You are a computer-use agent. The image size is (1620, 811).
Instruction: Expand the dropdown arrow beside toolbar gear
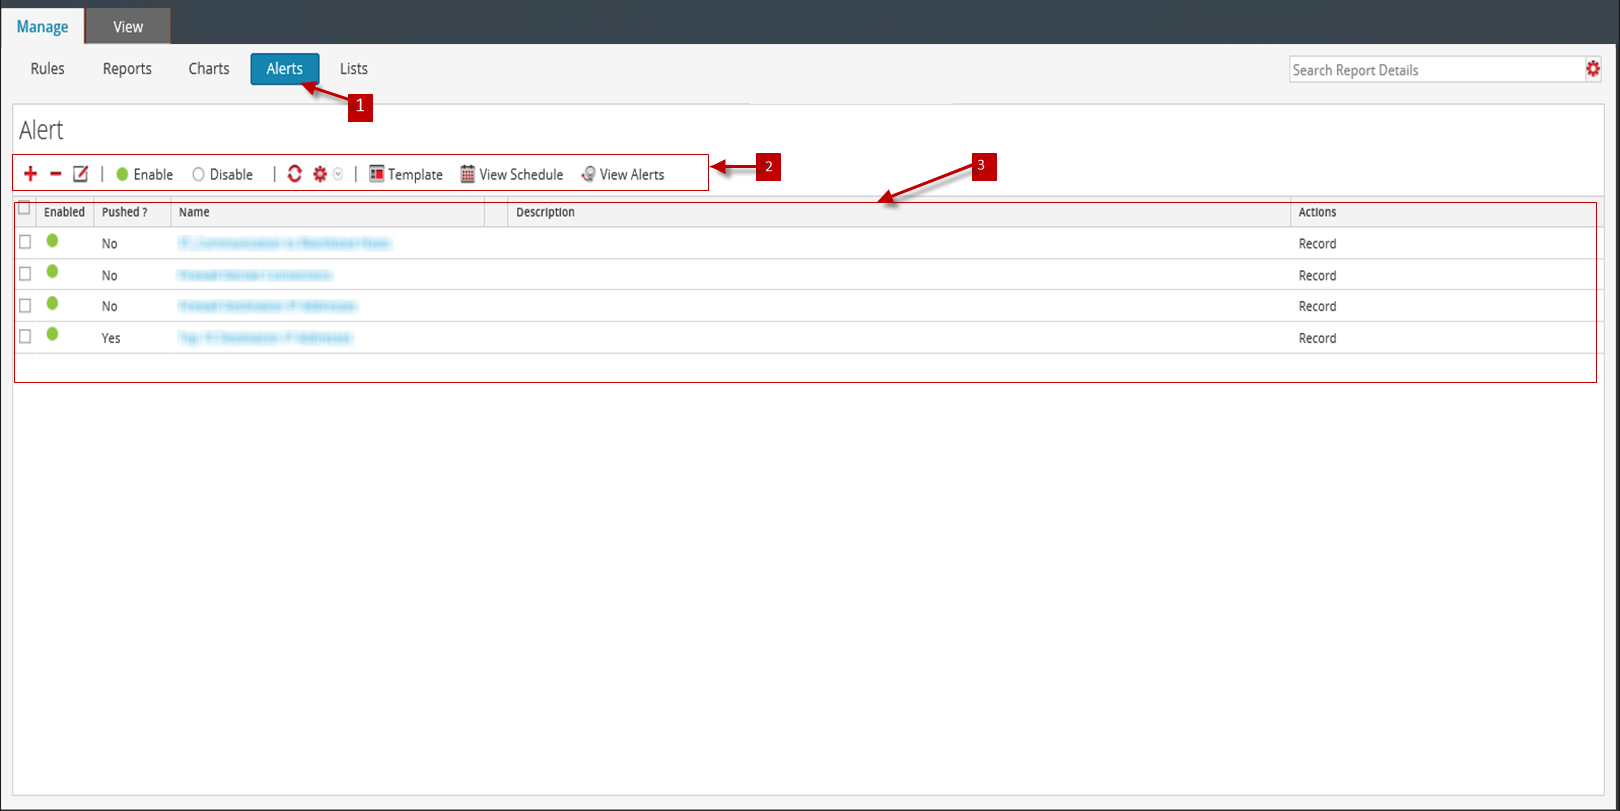(x=338, y=174)
